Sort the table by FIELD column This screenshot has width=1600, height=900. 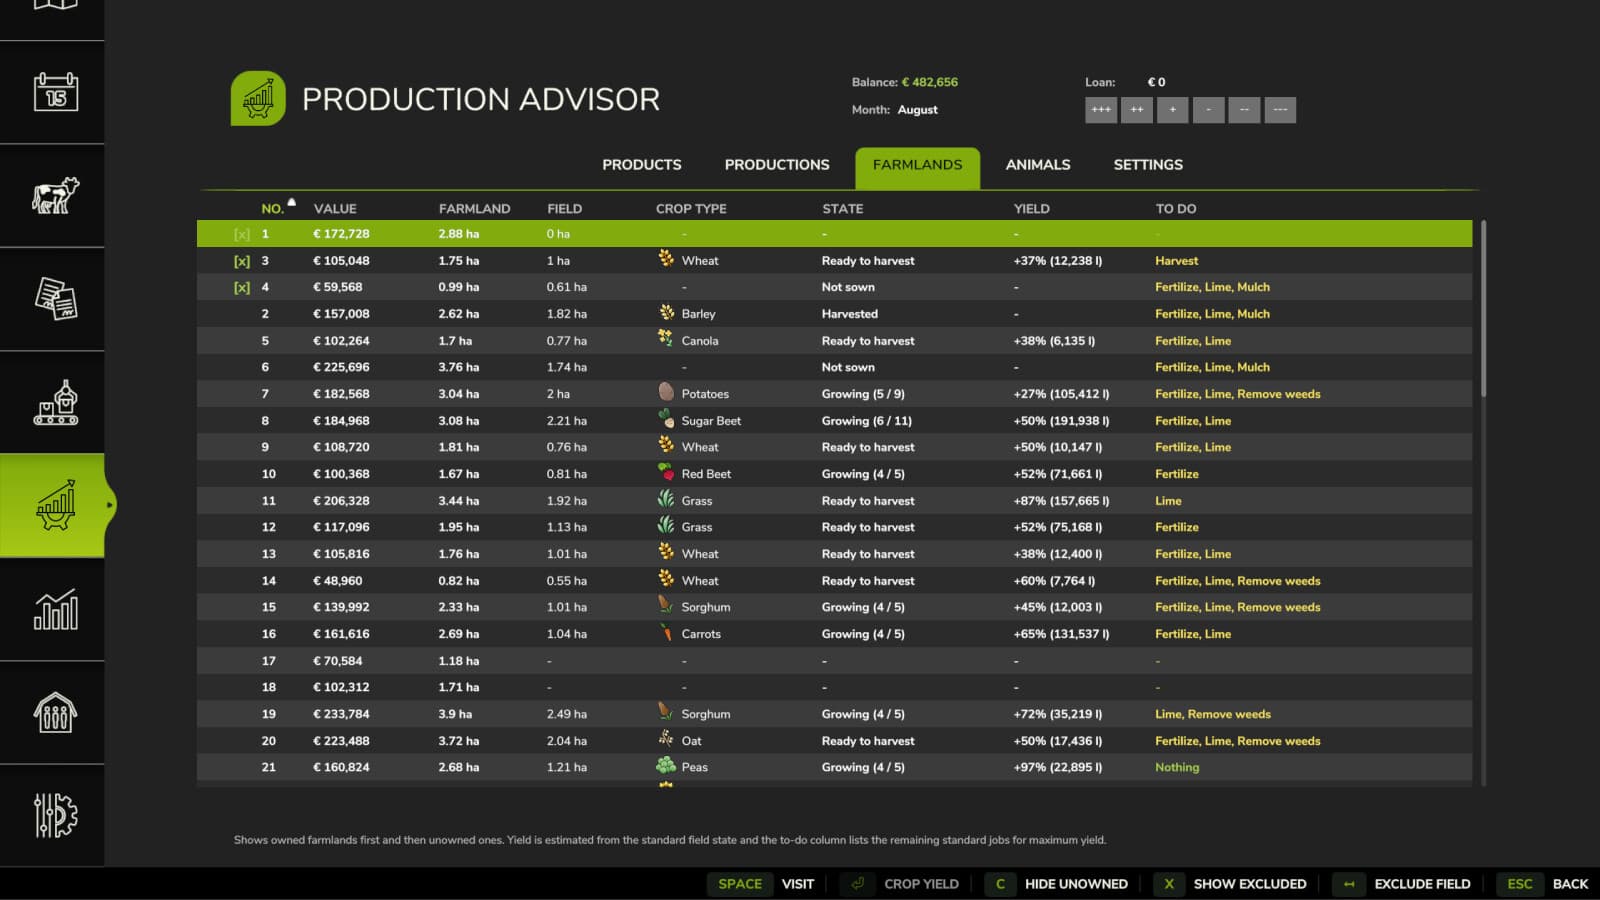click(x=564, y=208)
